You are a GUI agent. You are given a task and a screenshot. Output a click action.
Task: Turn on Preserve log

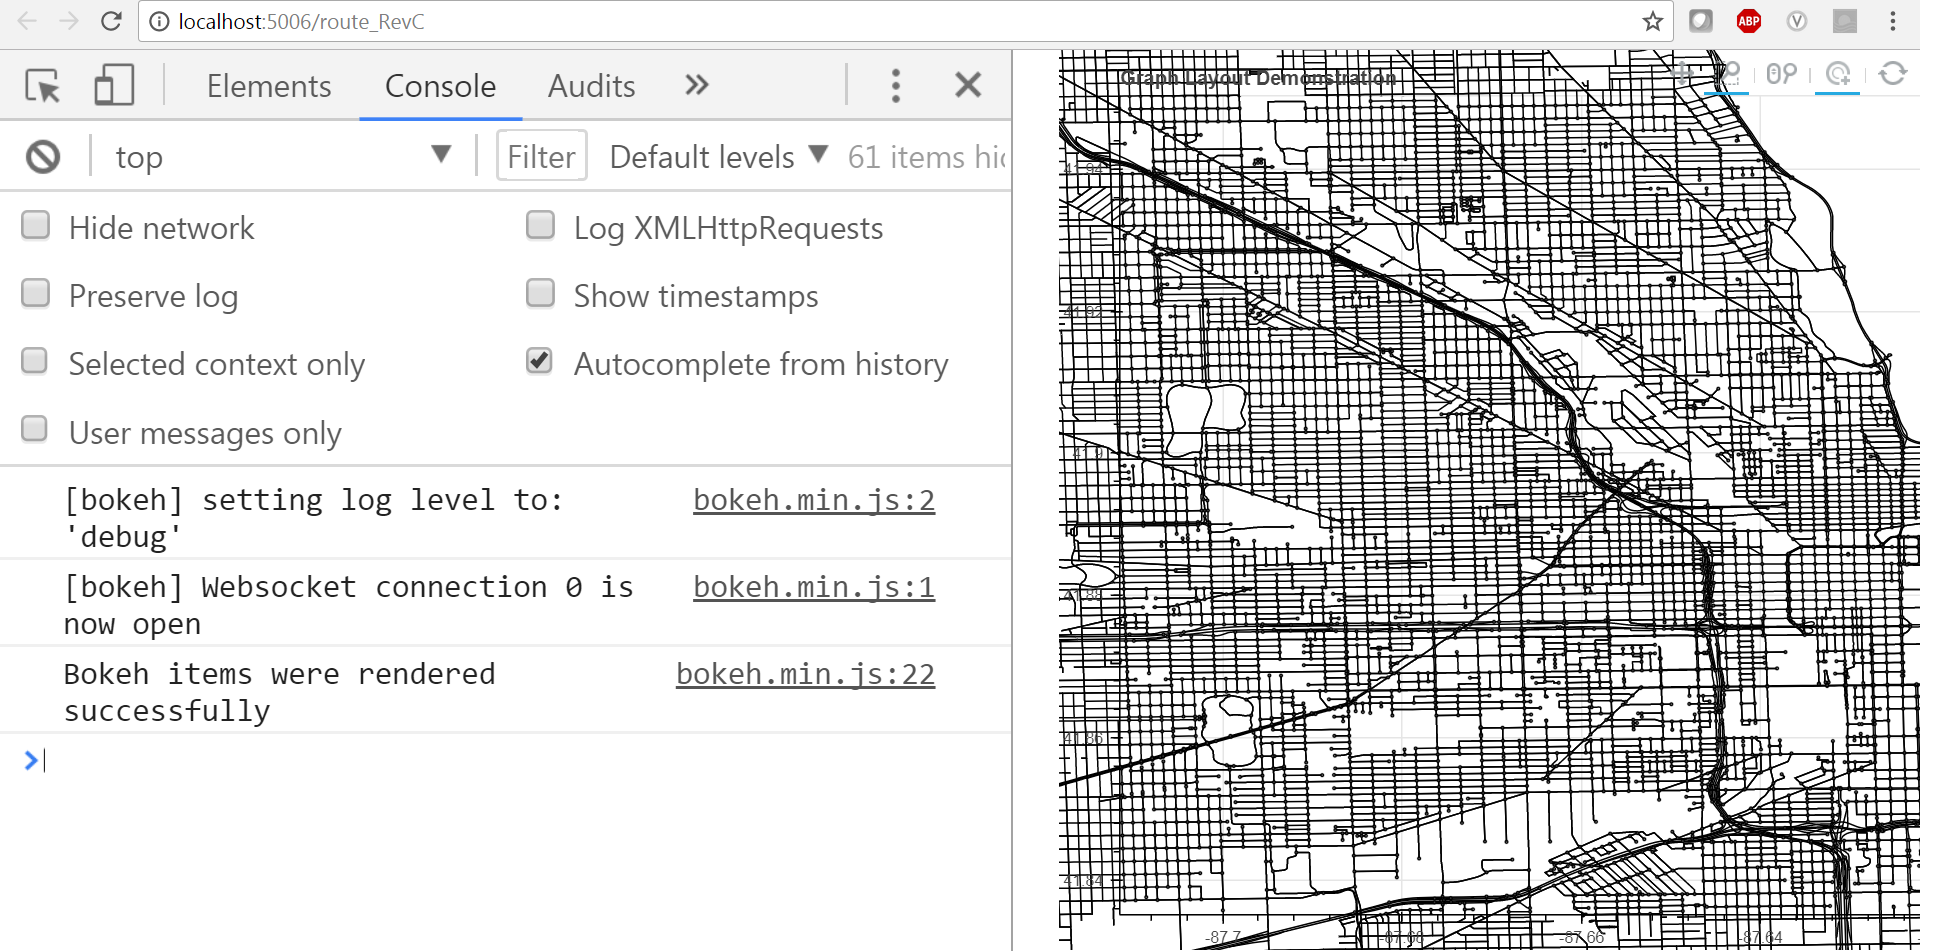pos(35,292)
